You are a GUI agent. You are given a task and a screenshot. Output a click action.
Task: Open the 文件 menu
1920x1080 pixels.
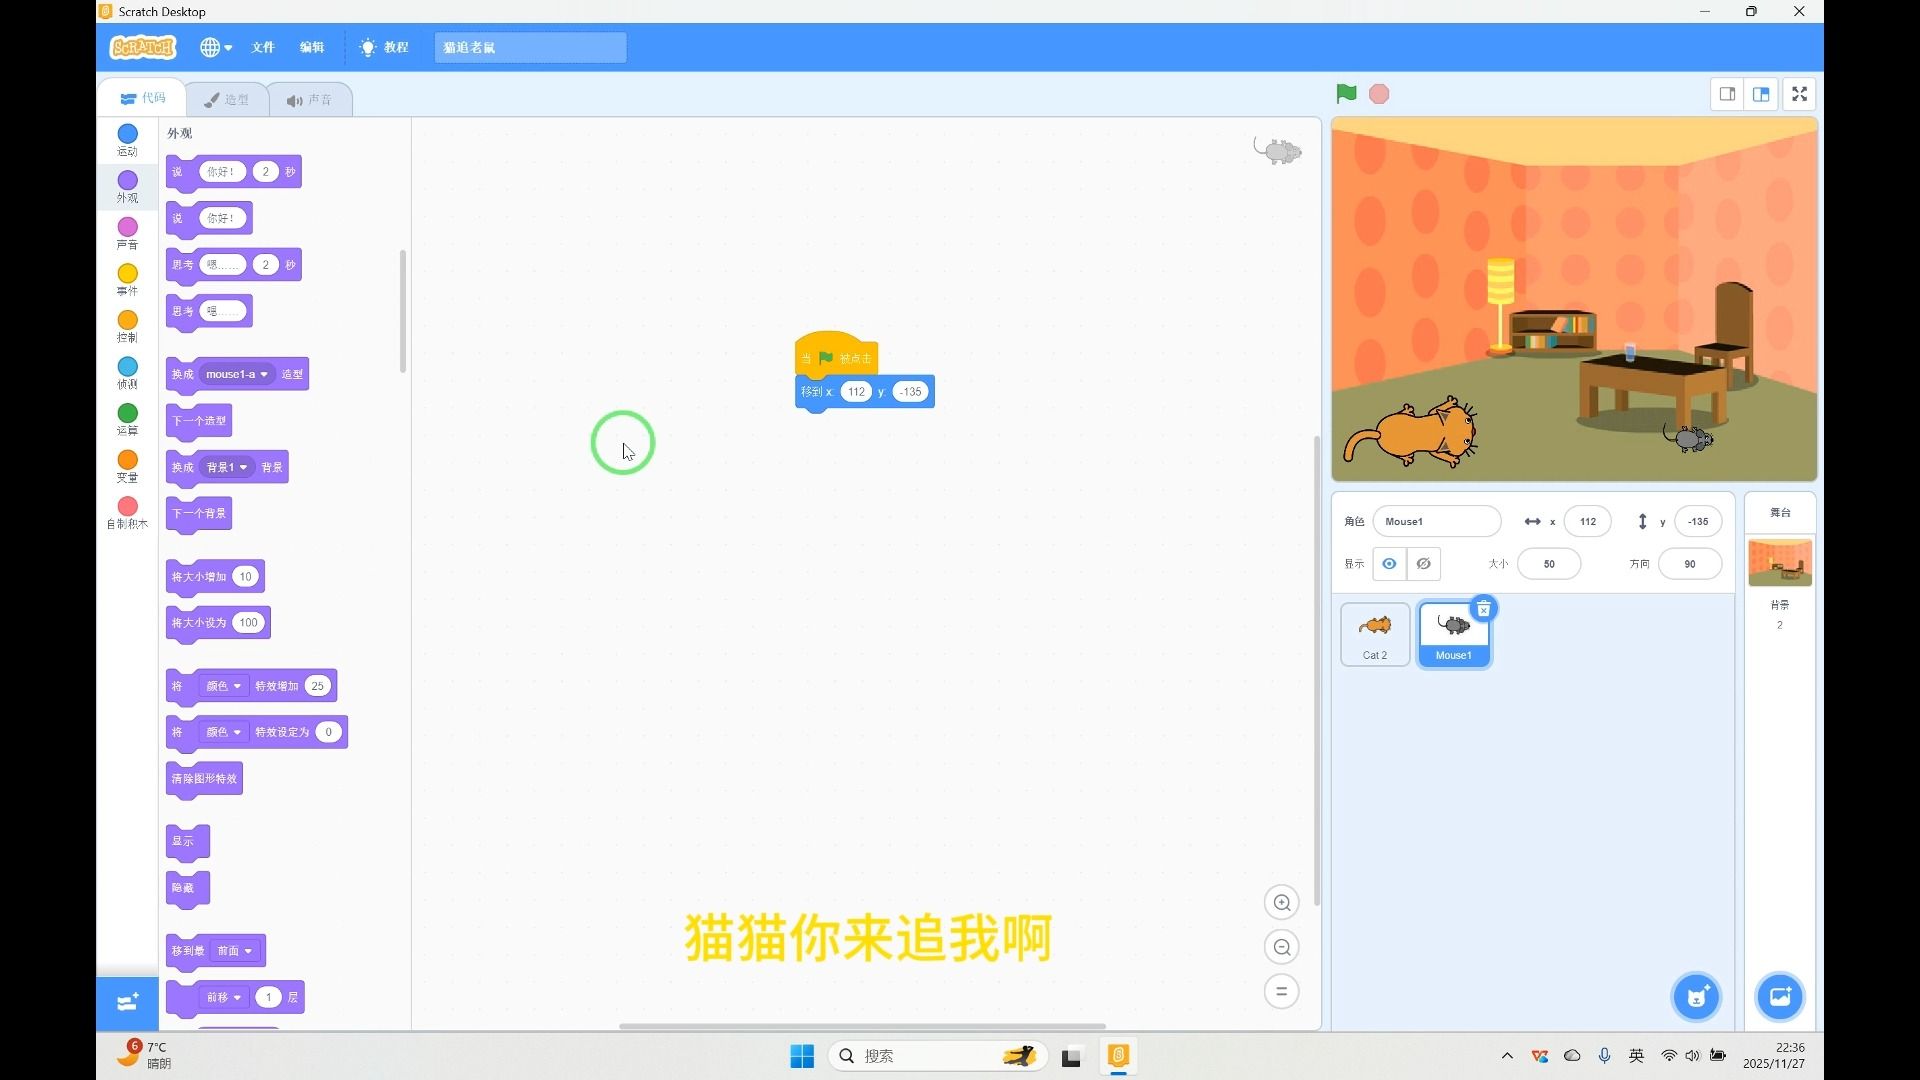pos(262,47)
